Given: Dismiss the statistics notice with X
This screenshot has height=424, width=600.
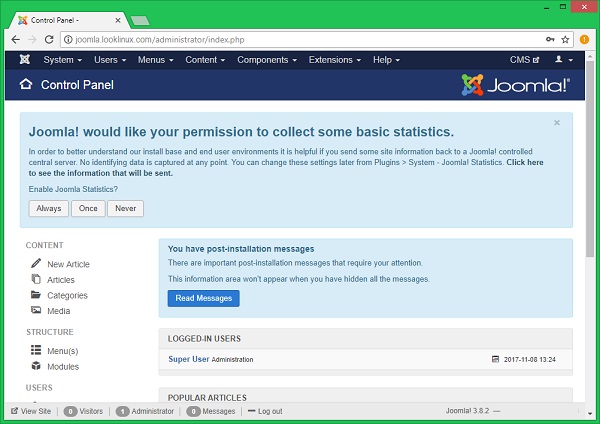Looking at the screenshot, I should [x=557, y=122].
